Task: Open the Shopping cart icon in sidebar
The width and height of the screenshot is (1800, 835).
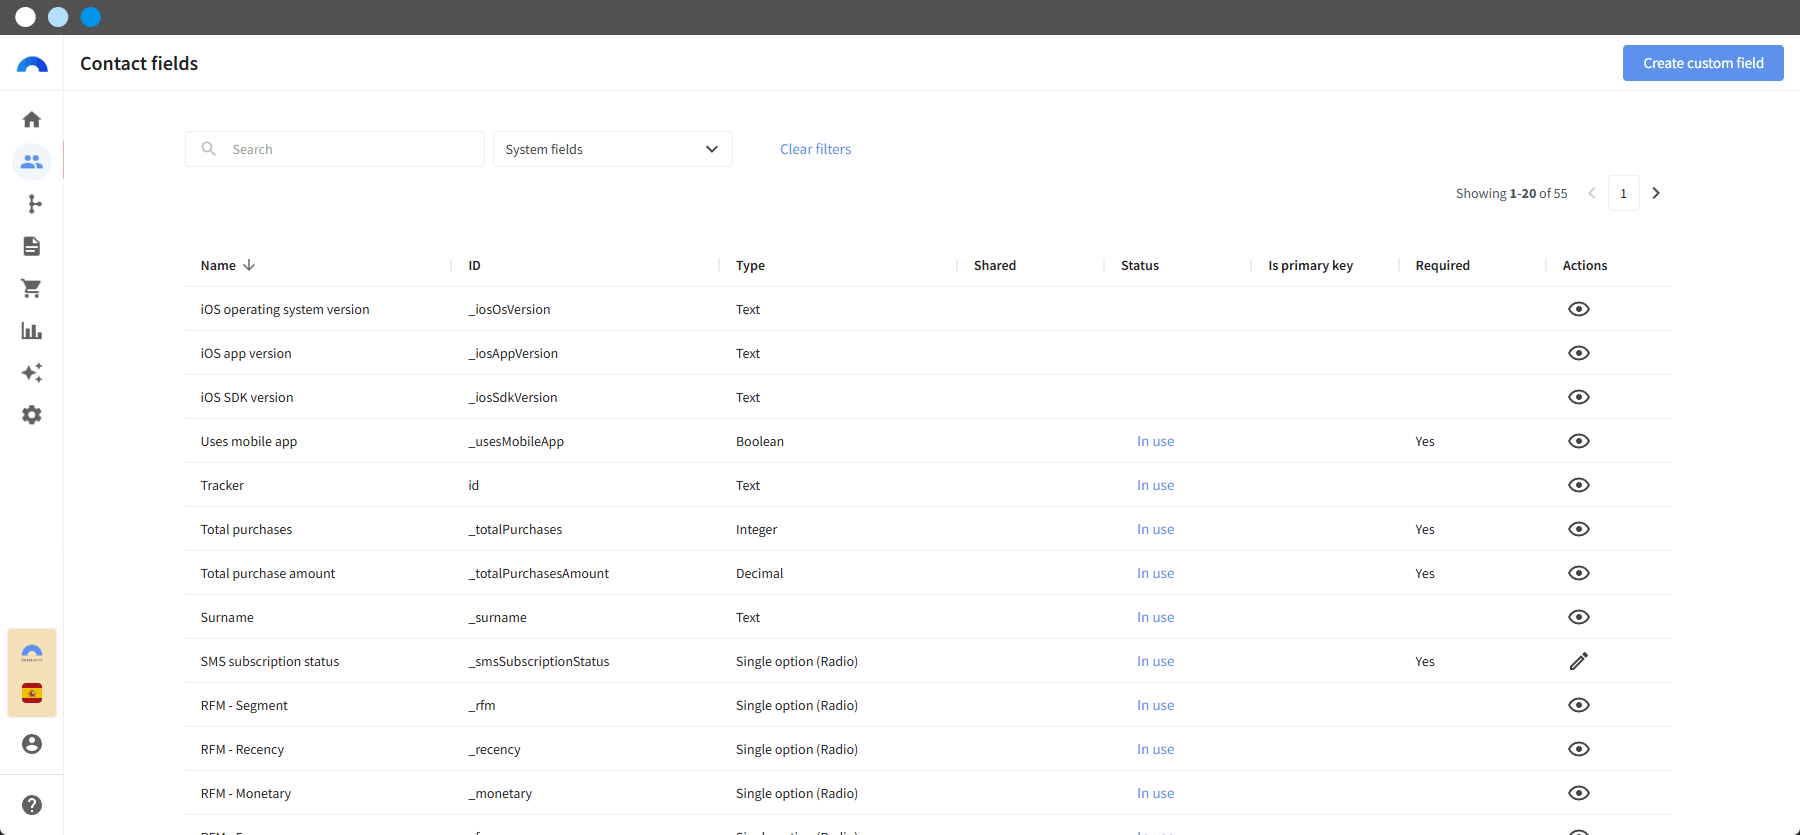Action: click(32, 289)
